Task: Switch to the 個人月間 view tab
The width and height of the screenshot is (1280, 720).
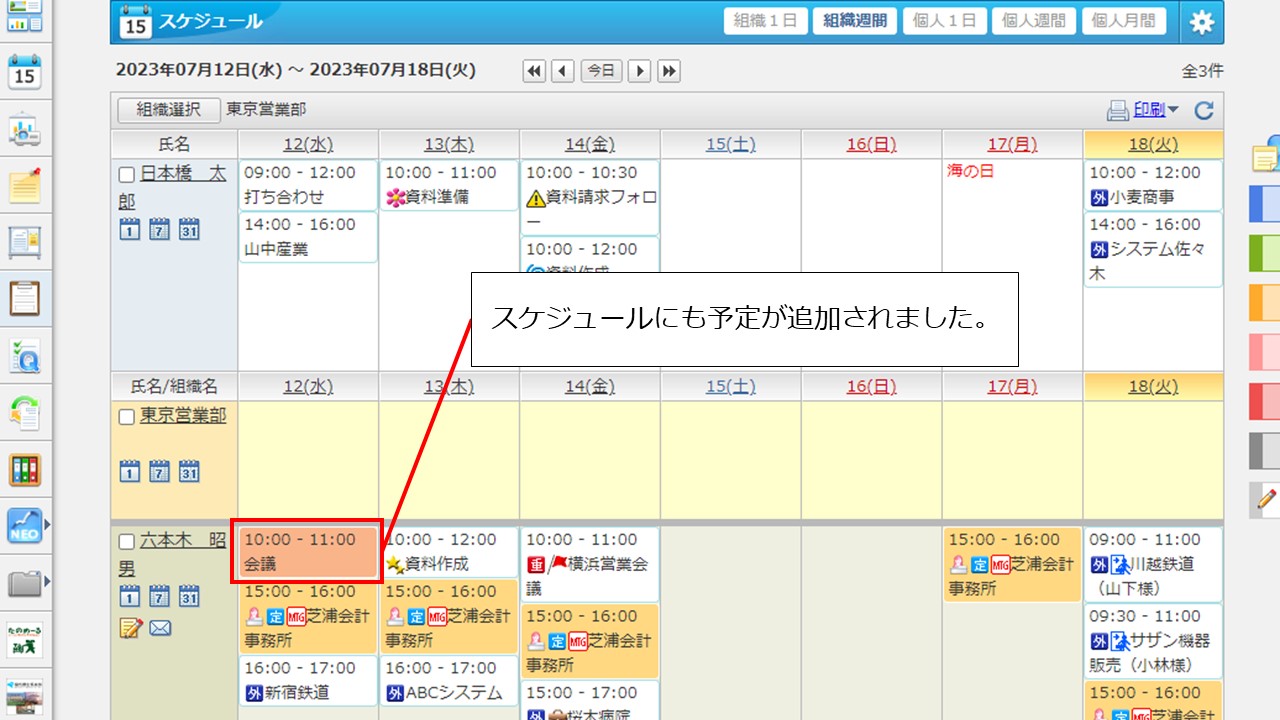Action: point(1124,22)
